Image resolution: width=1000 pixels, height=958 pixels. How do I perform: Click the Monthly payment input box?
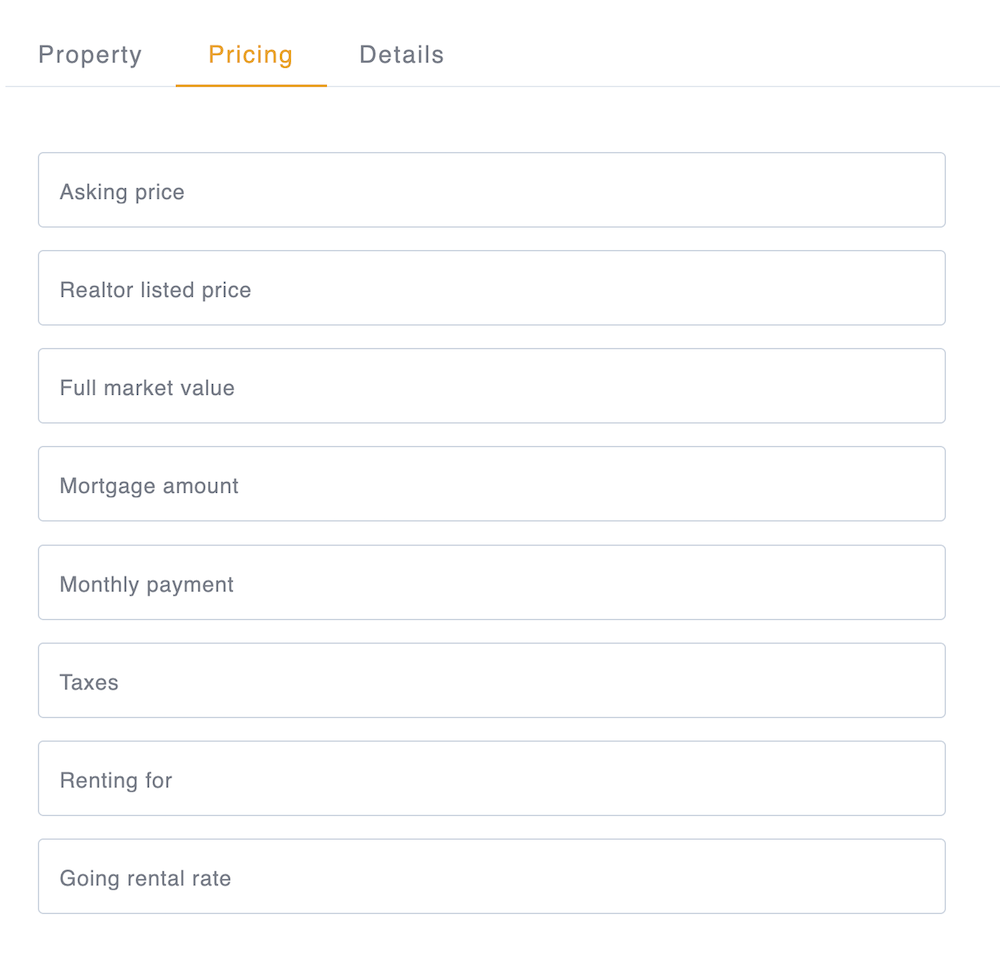pyautogui.click(x=492, y=582)
